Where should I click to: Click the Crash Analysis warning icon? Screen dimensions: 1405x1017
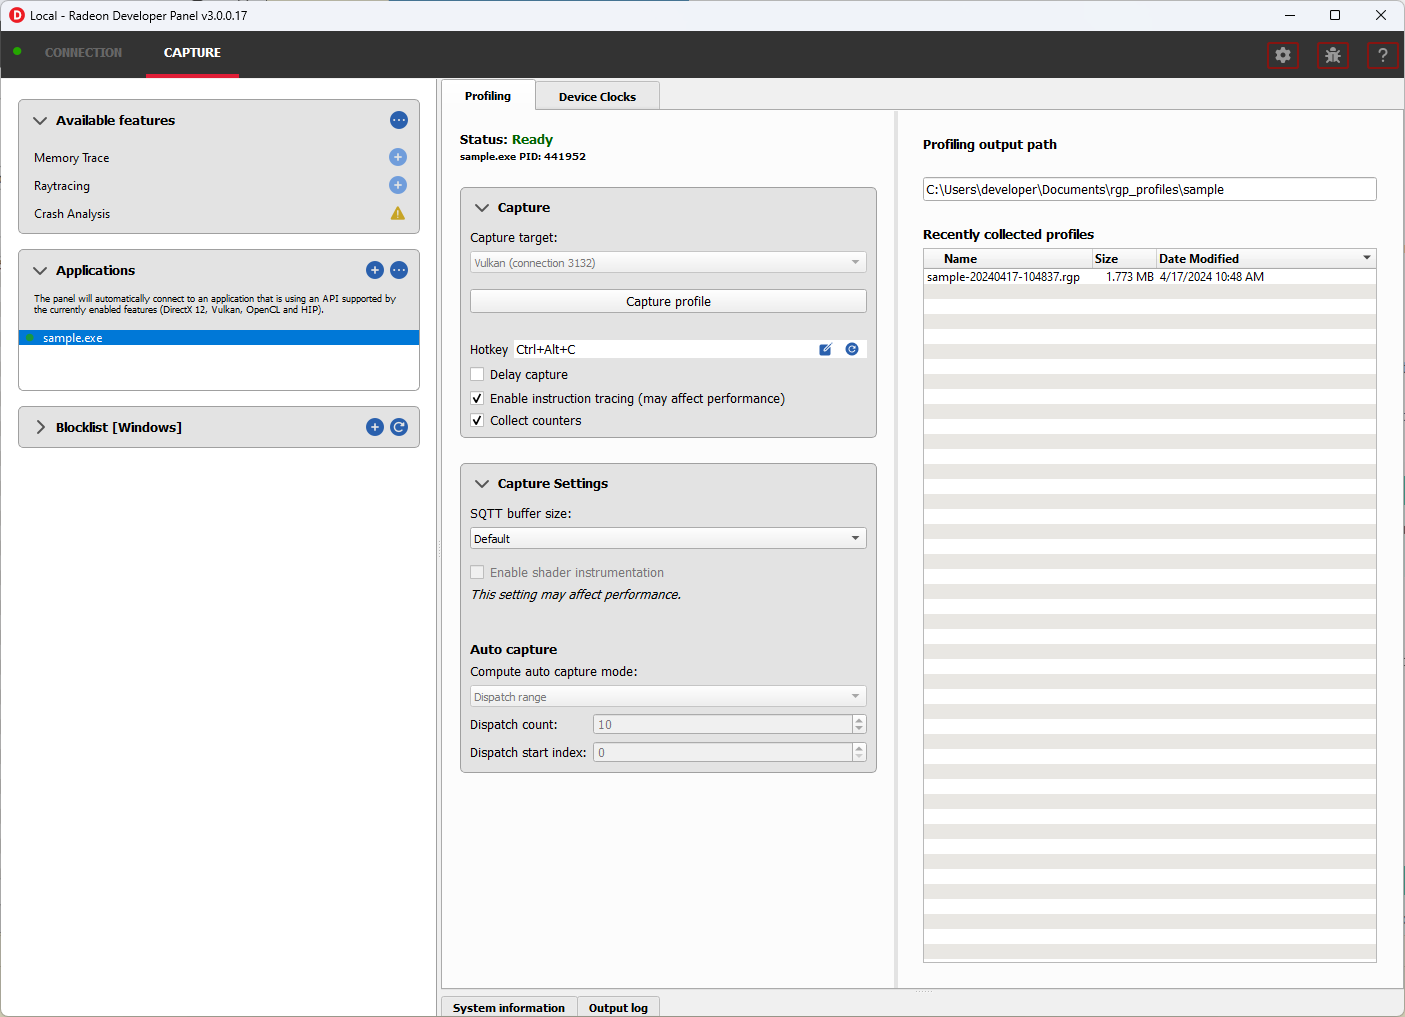pyautogui.click(x=398, y=213)
